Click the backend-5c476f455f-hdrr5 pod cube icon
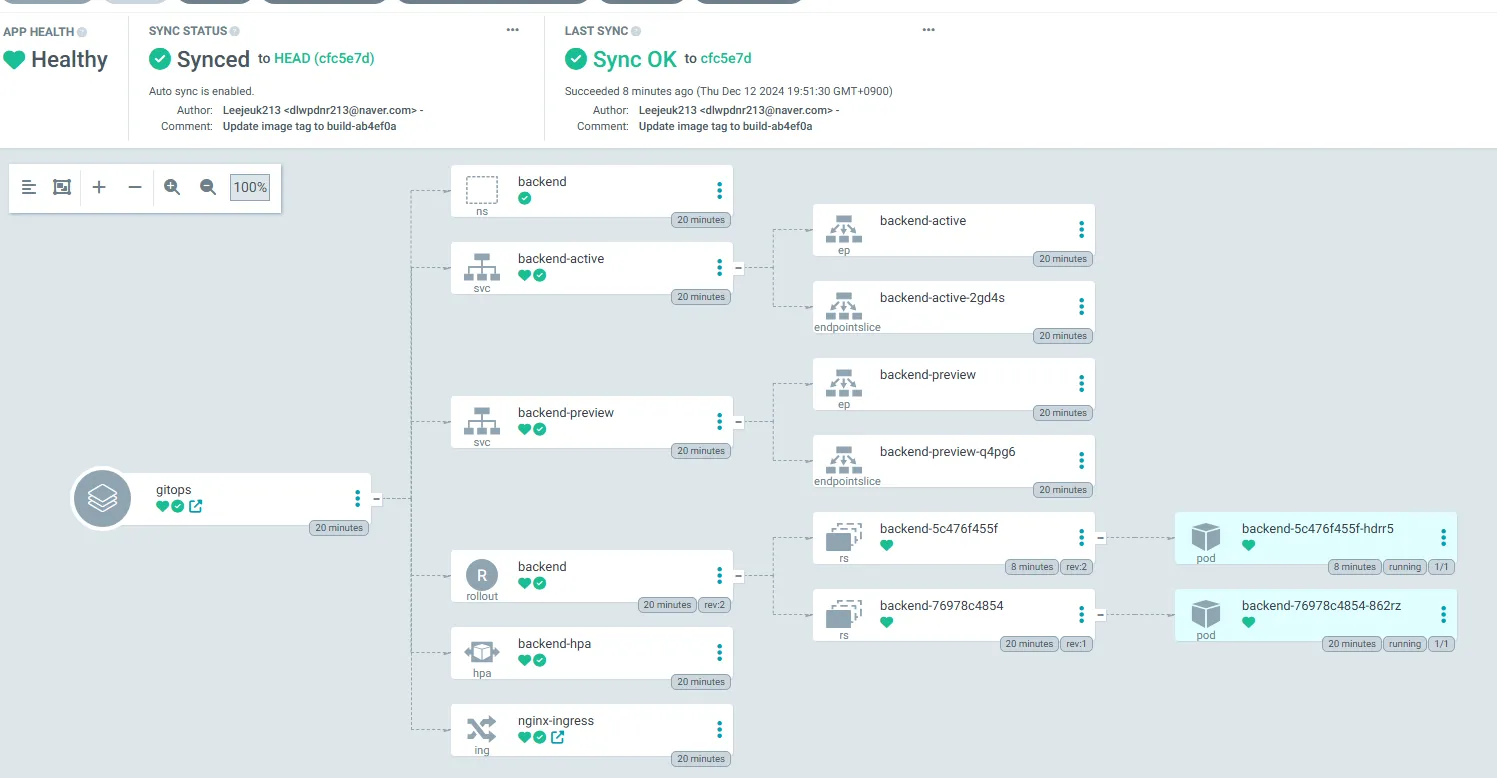The height and width of the screenshot is (778, 1497). click(x=1206, y=537)
